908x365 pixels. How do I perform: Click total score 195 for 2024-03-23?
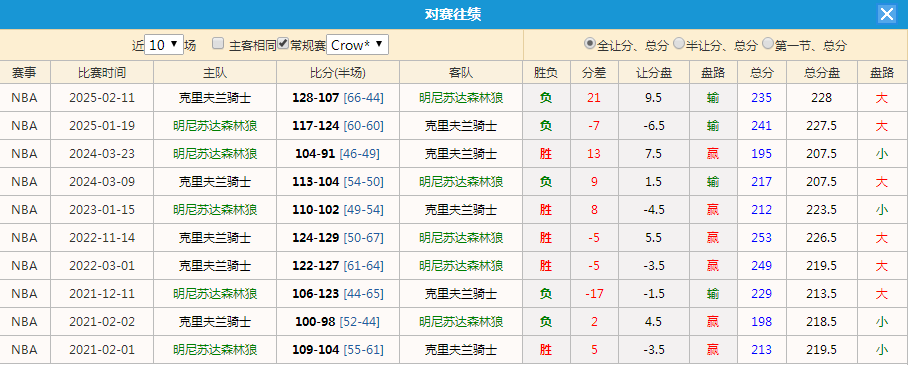pos(761,154)
